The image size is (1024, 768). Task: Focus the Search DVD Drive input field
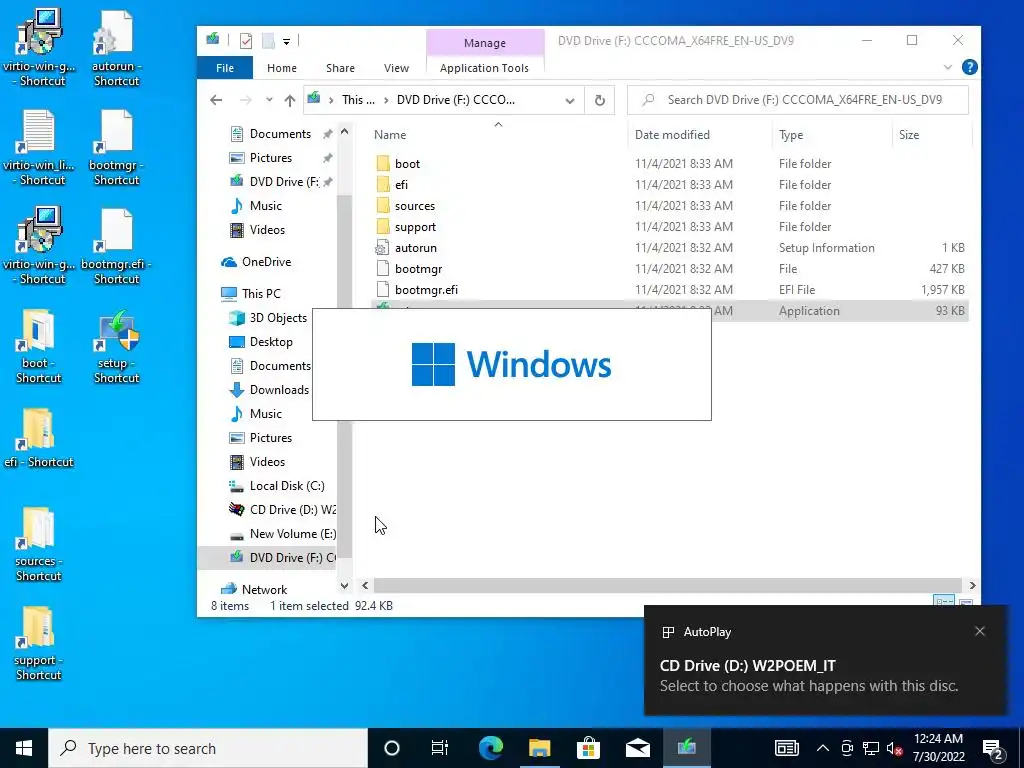pyautogui.click(x=797, y=100)
